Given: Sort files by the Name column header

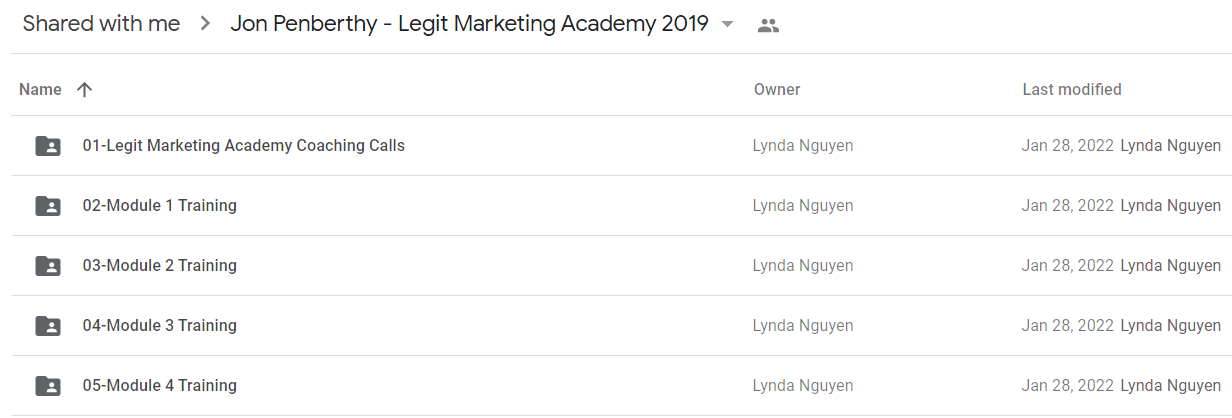Looking at the screenshot, I should click(40, 90).
